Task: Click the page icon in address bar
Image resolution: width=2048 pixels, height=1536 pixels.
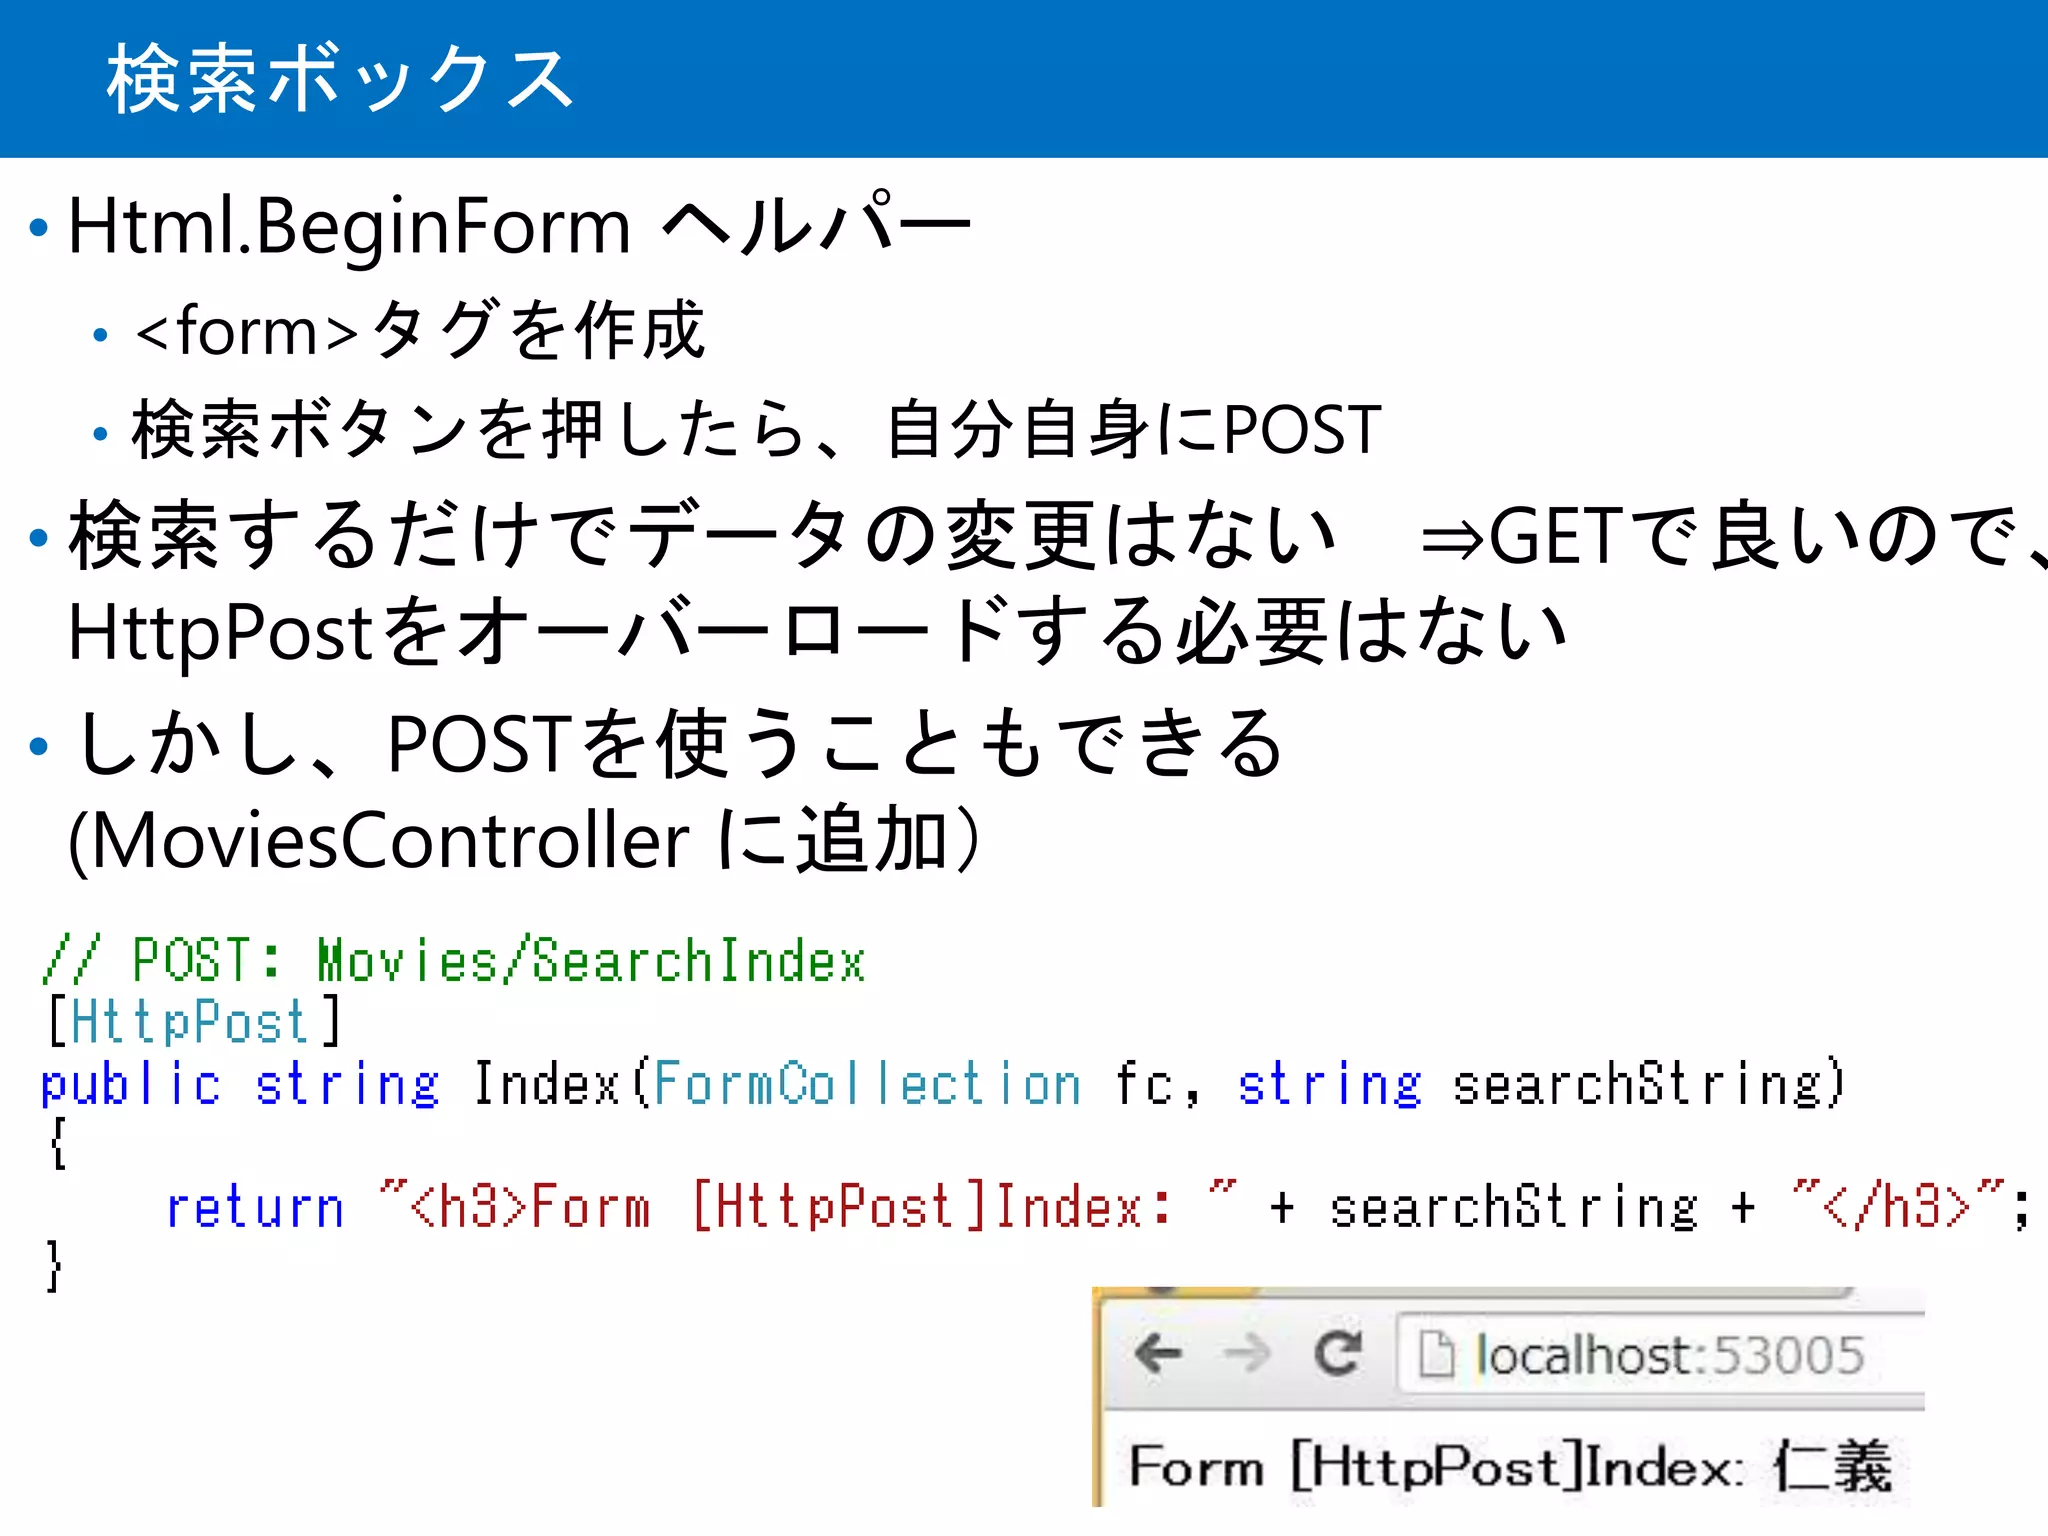Action: (1437, 1355)
